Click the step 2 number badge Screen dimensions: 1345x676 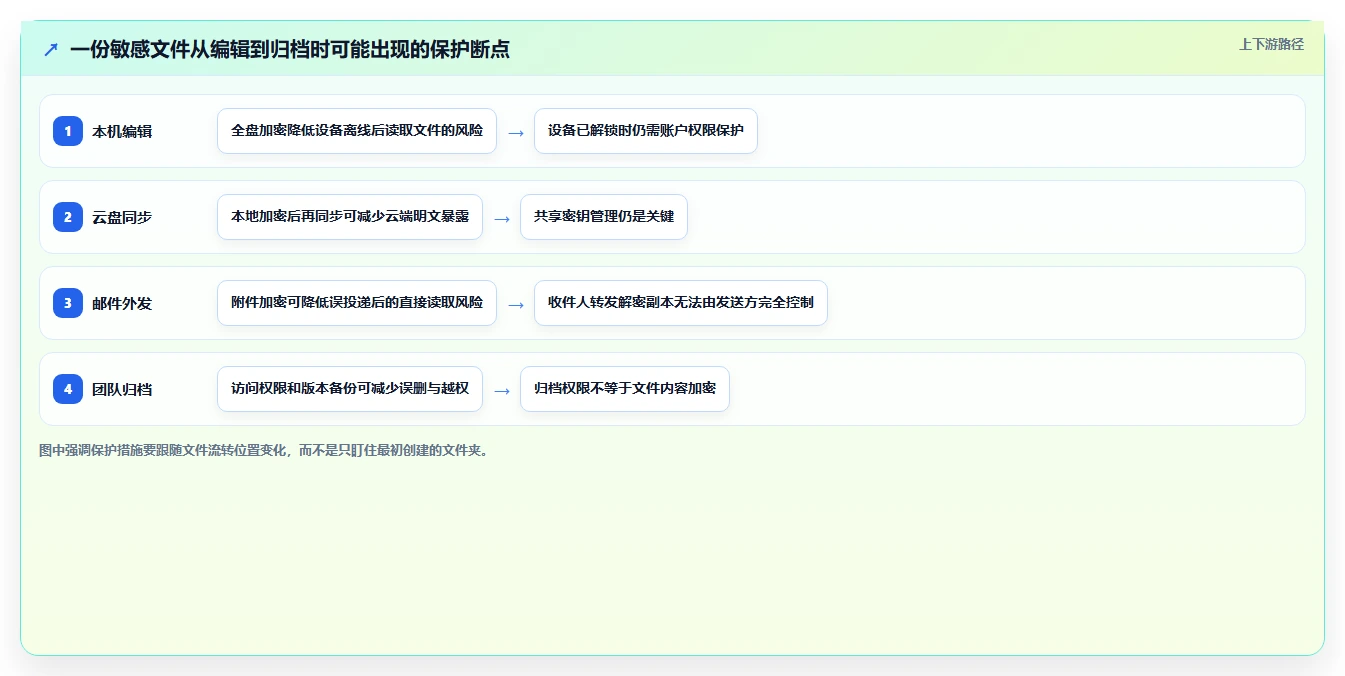pos(68,217)
